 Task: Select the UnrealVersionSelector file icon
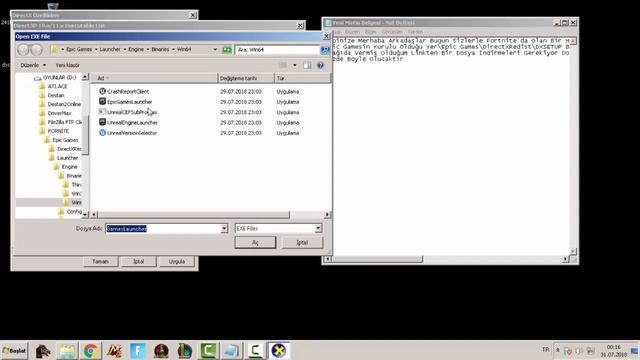102,133
